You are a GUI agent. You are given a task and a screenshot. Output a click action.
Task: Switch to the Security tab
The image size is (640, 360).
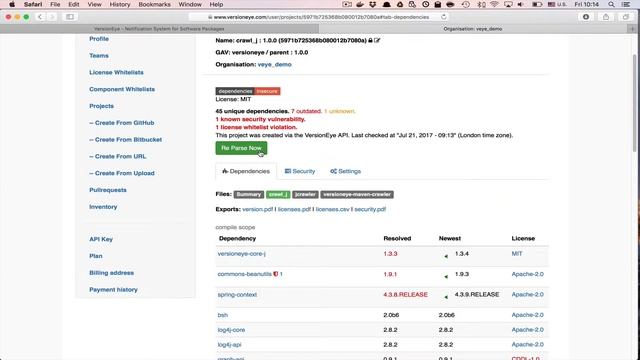point(300,171)
